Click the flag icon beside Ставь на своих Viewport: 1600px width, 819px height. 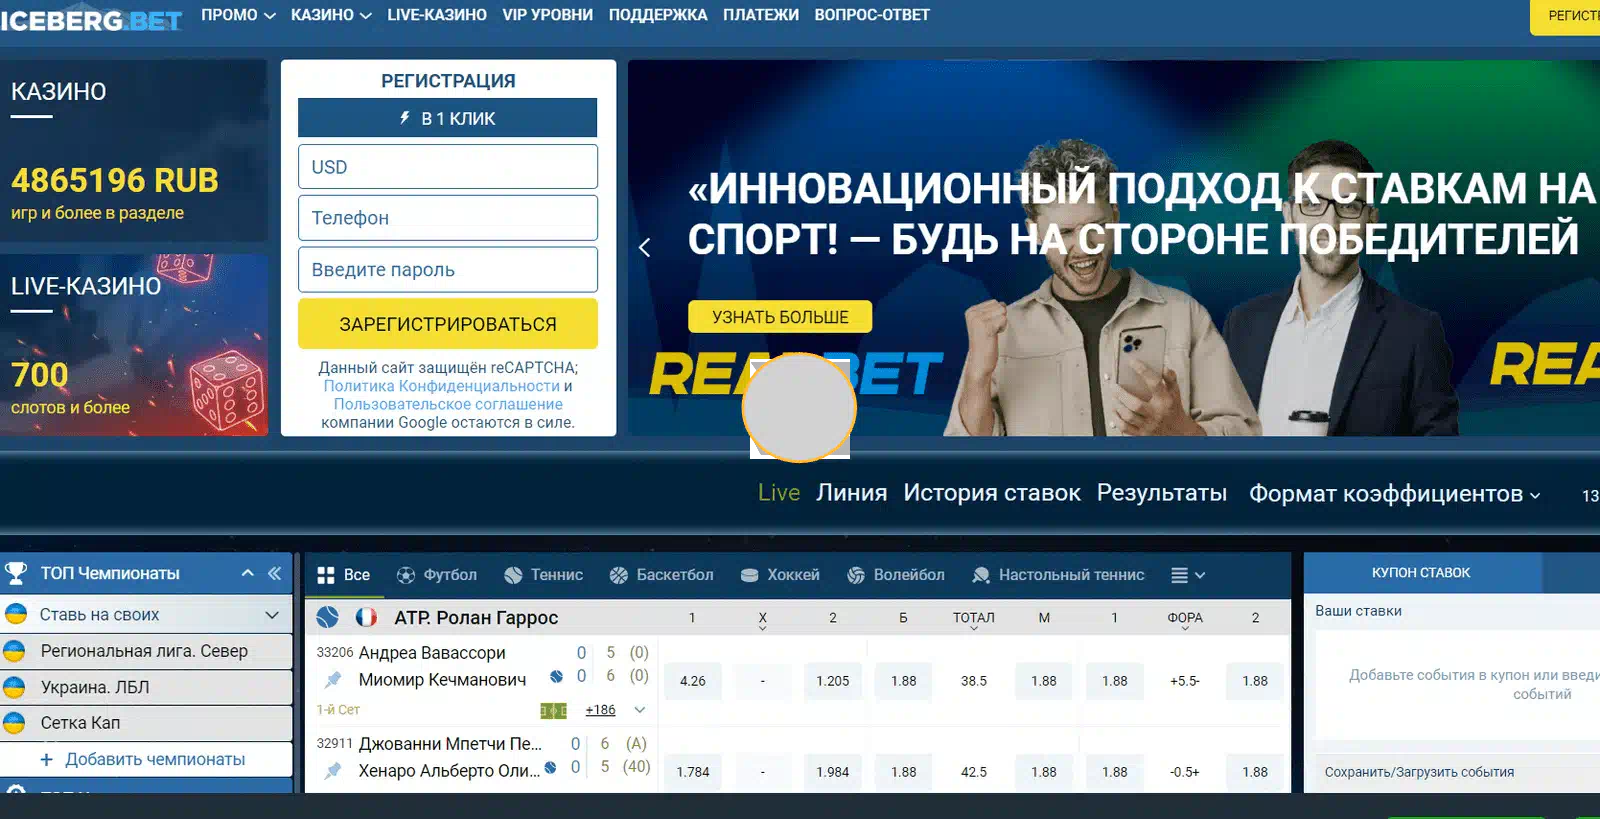[15, 614]
